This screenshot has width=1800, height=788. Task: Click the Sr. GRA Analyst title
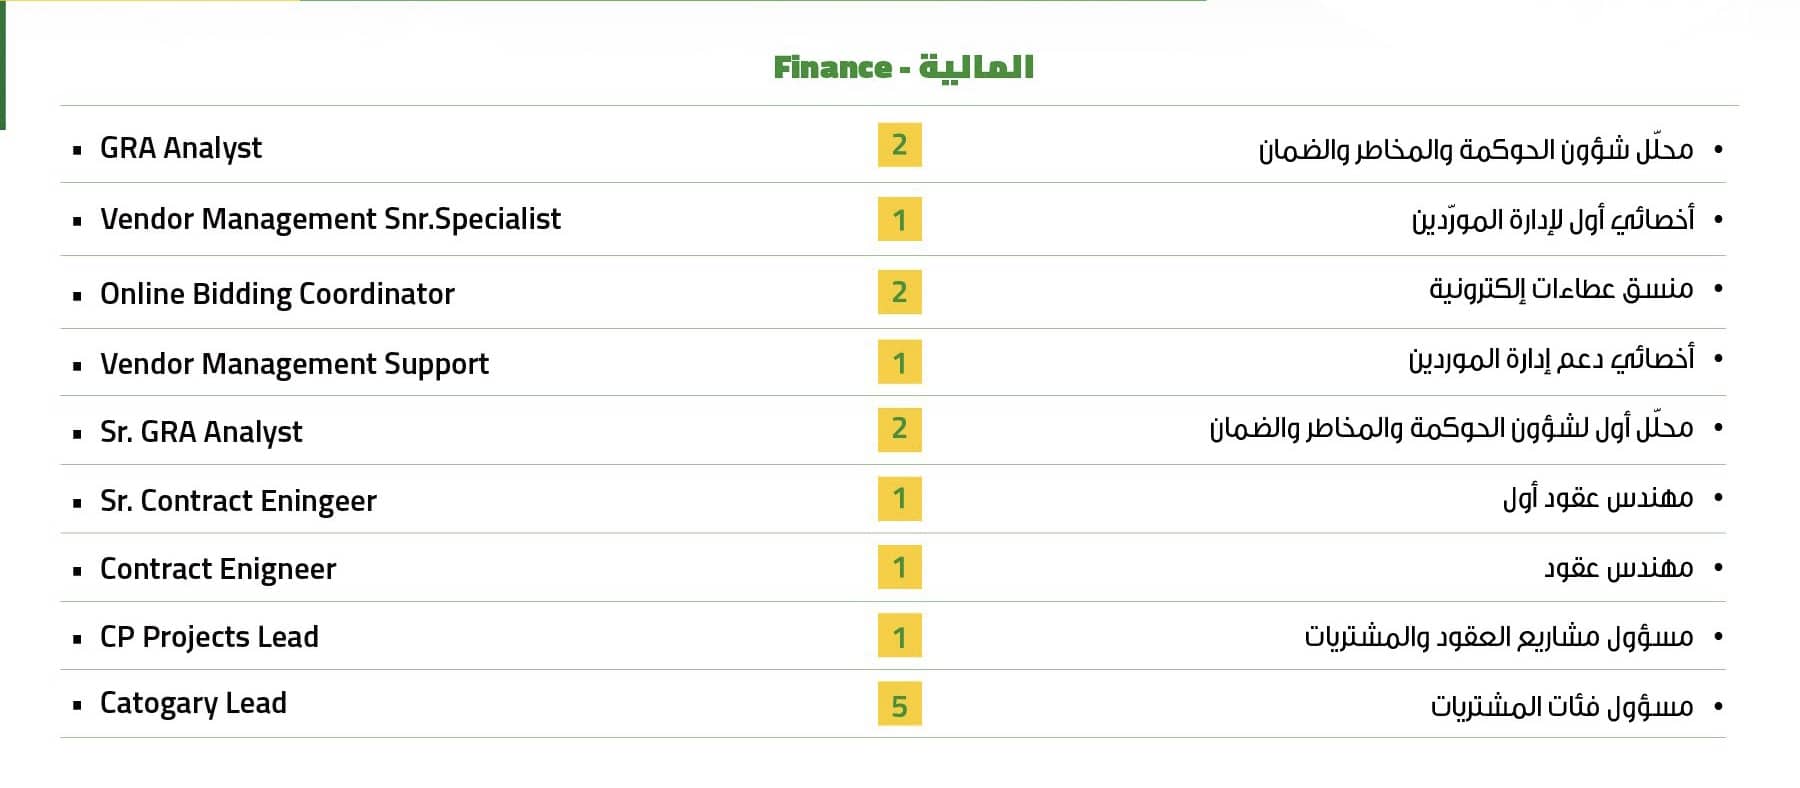[x=201, y=431]
